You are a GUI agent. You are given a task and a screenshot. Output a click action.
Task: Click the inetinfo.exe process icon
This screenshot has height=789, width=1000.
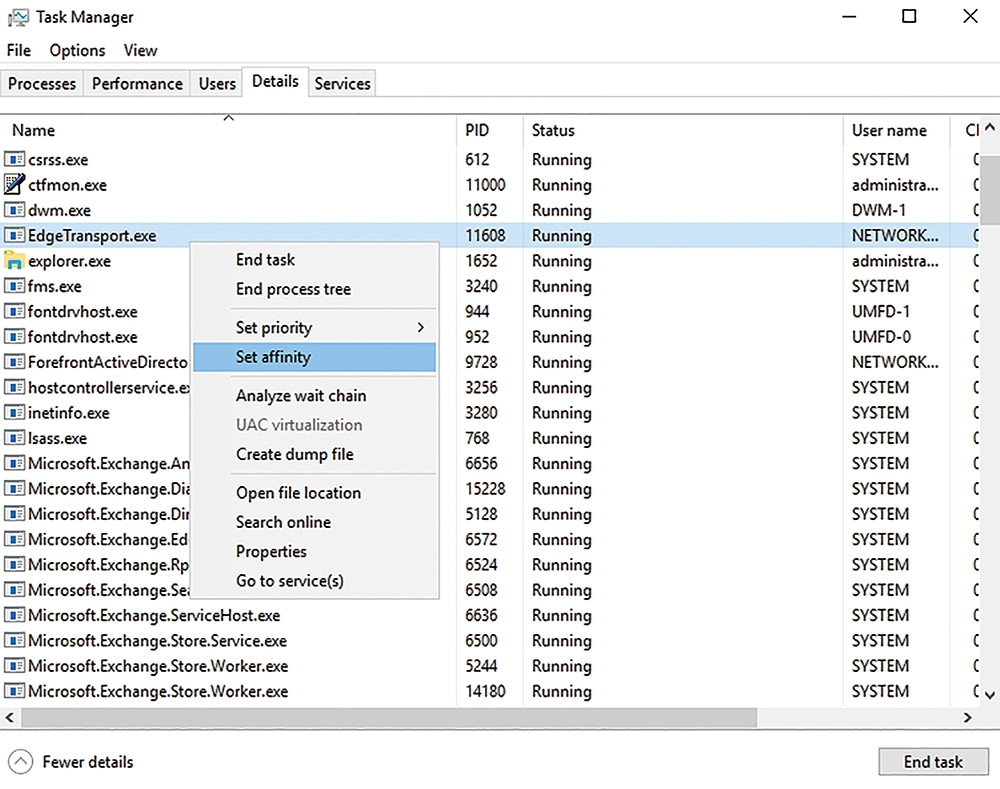point(14,413)
